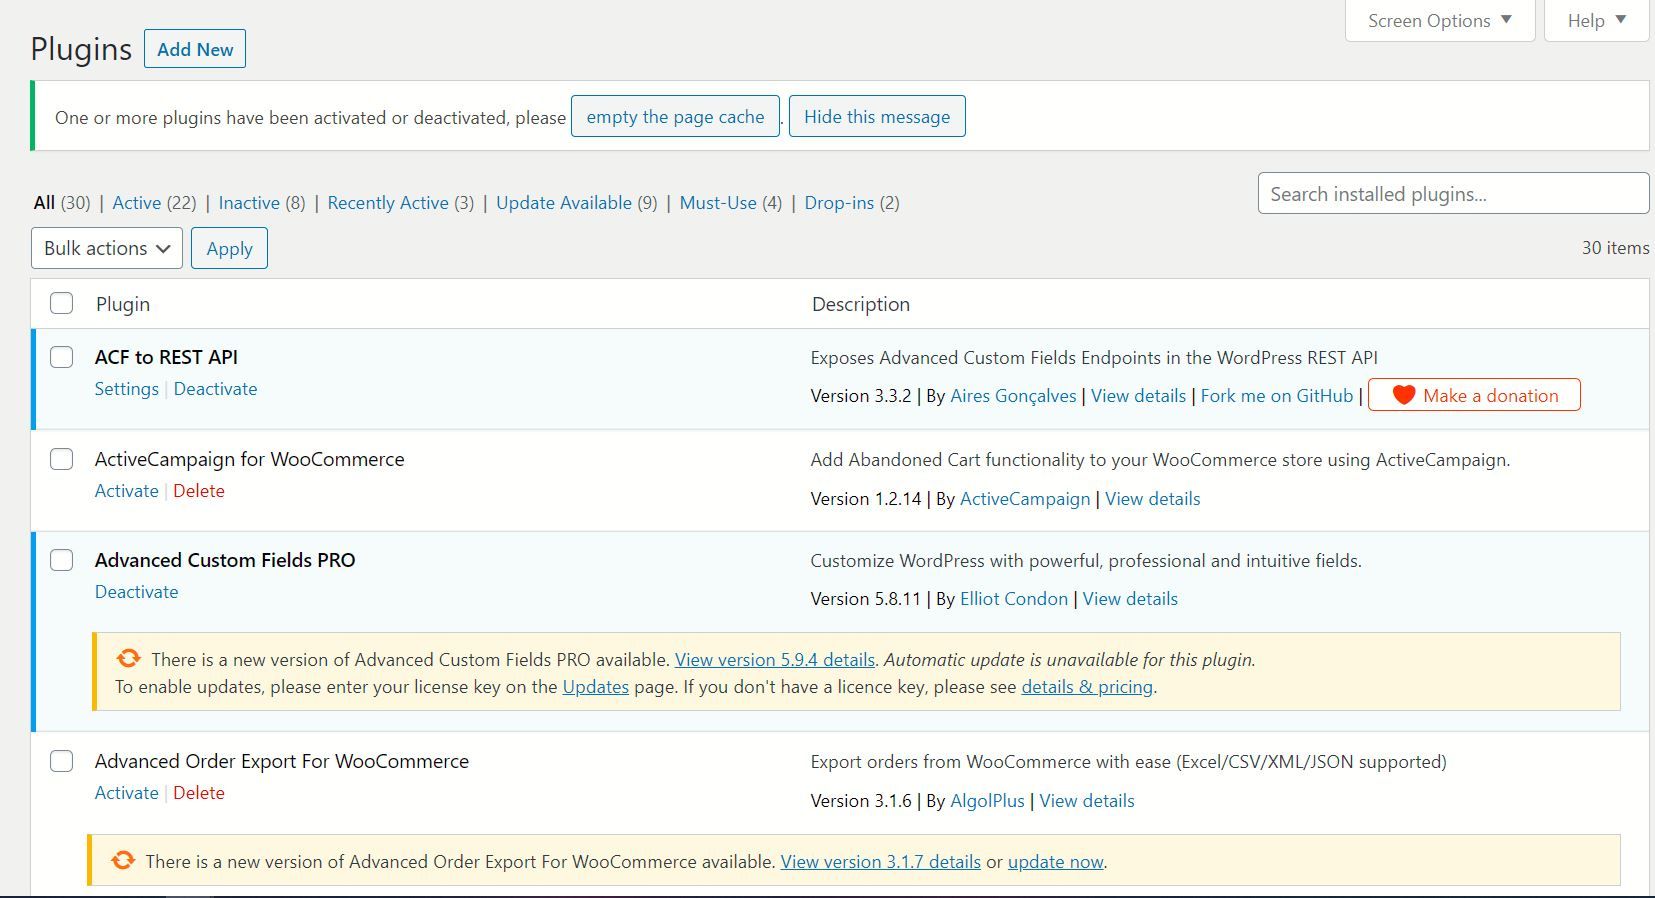Check the ACF to REST API checkbox

pyautogui.click(x=62, y=357)
